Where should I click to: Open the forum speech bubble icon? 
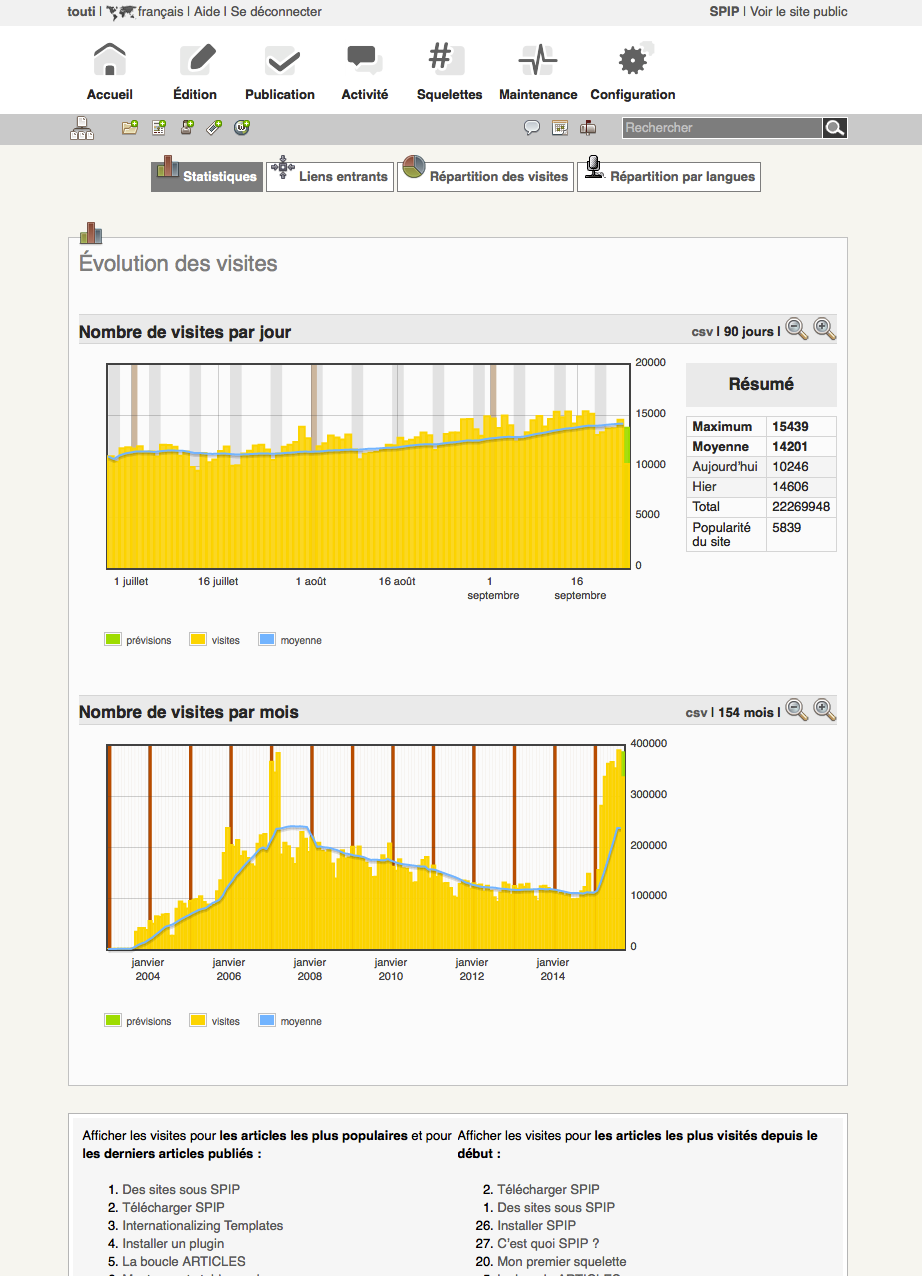[532, 128]
